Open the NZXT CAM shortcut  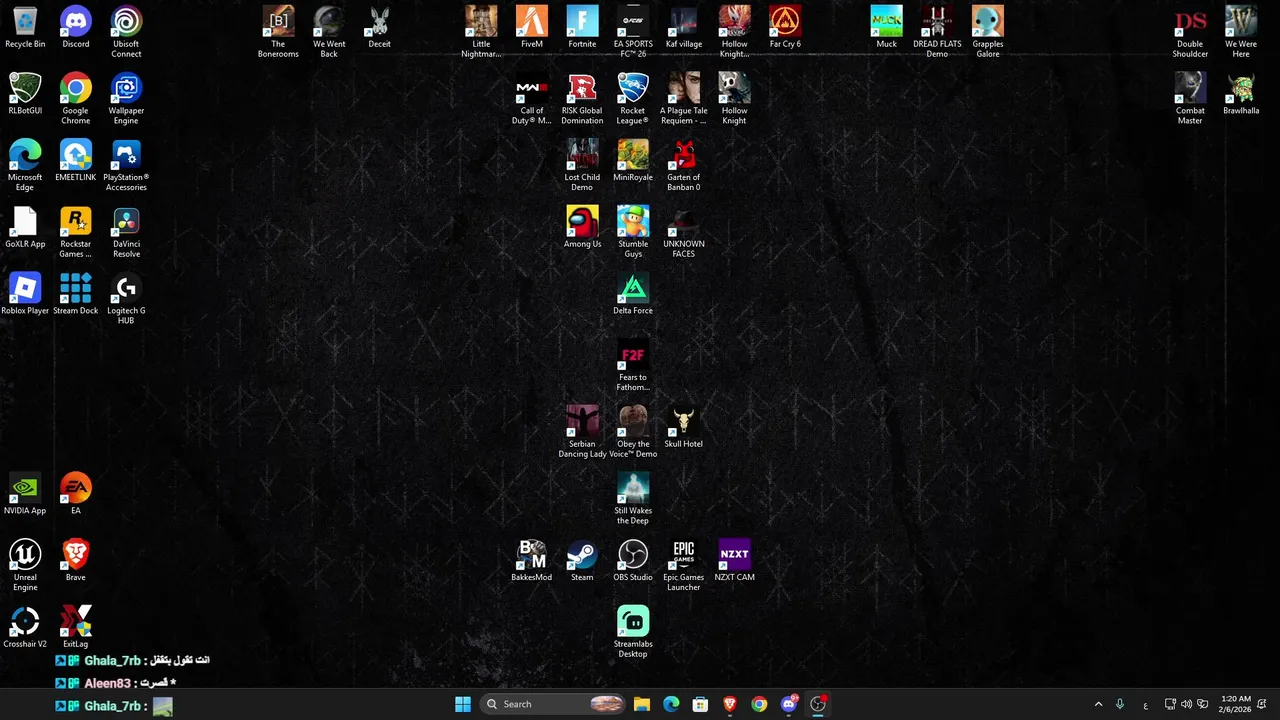coord(734,561)
